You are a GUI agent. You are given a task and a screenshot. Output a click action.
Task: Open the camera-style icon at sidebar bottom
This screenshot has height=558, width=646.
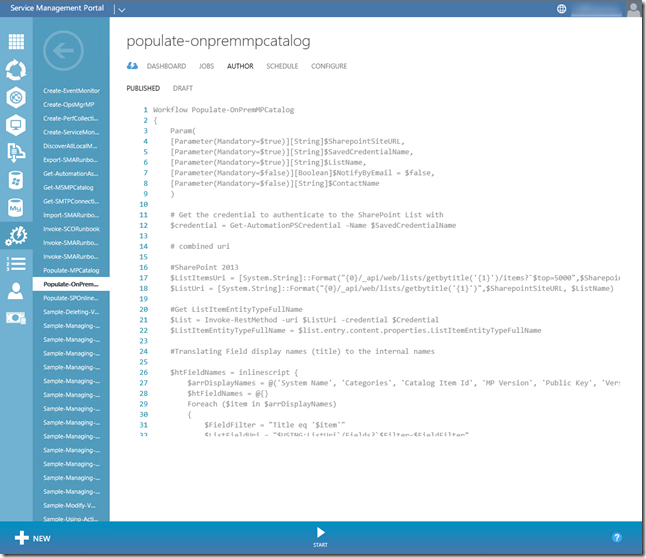[16, 318]
